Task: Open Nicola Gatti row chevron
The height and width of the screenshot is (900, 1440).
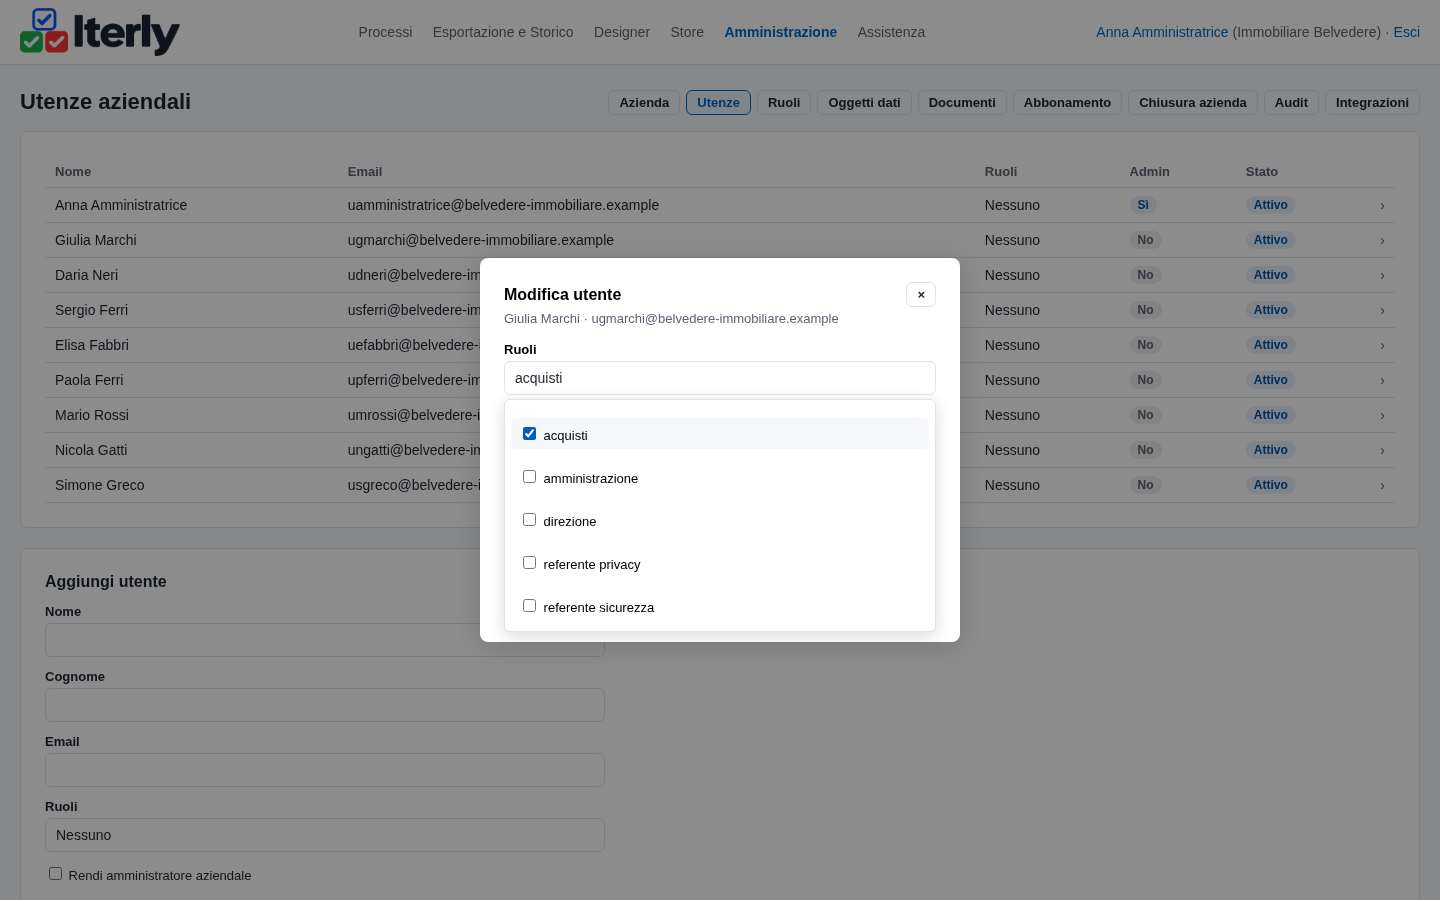Action: tap(1382, 450)
